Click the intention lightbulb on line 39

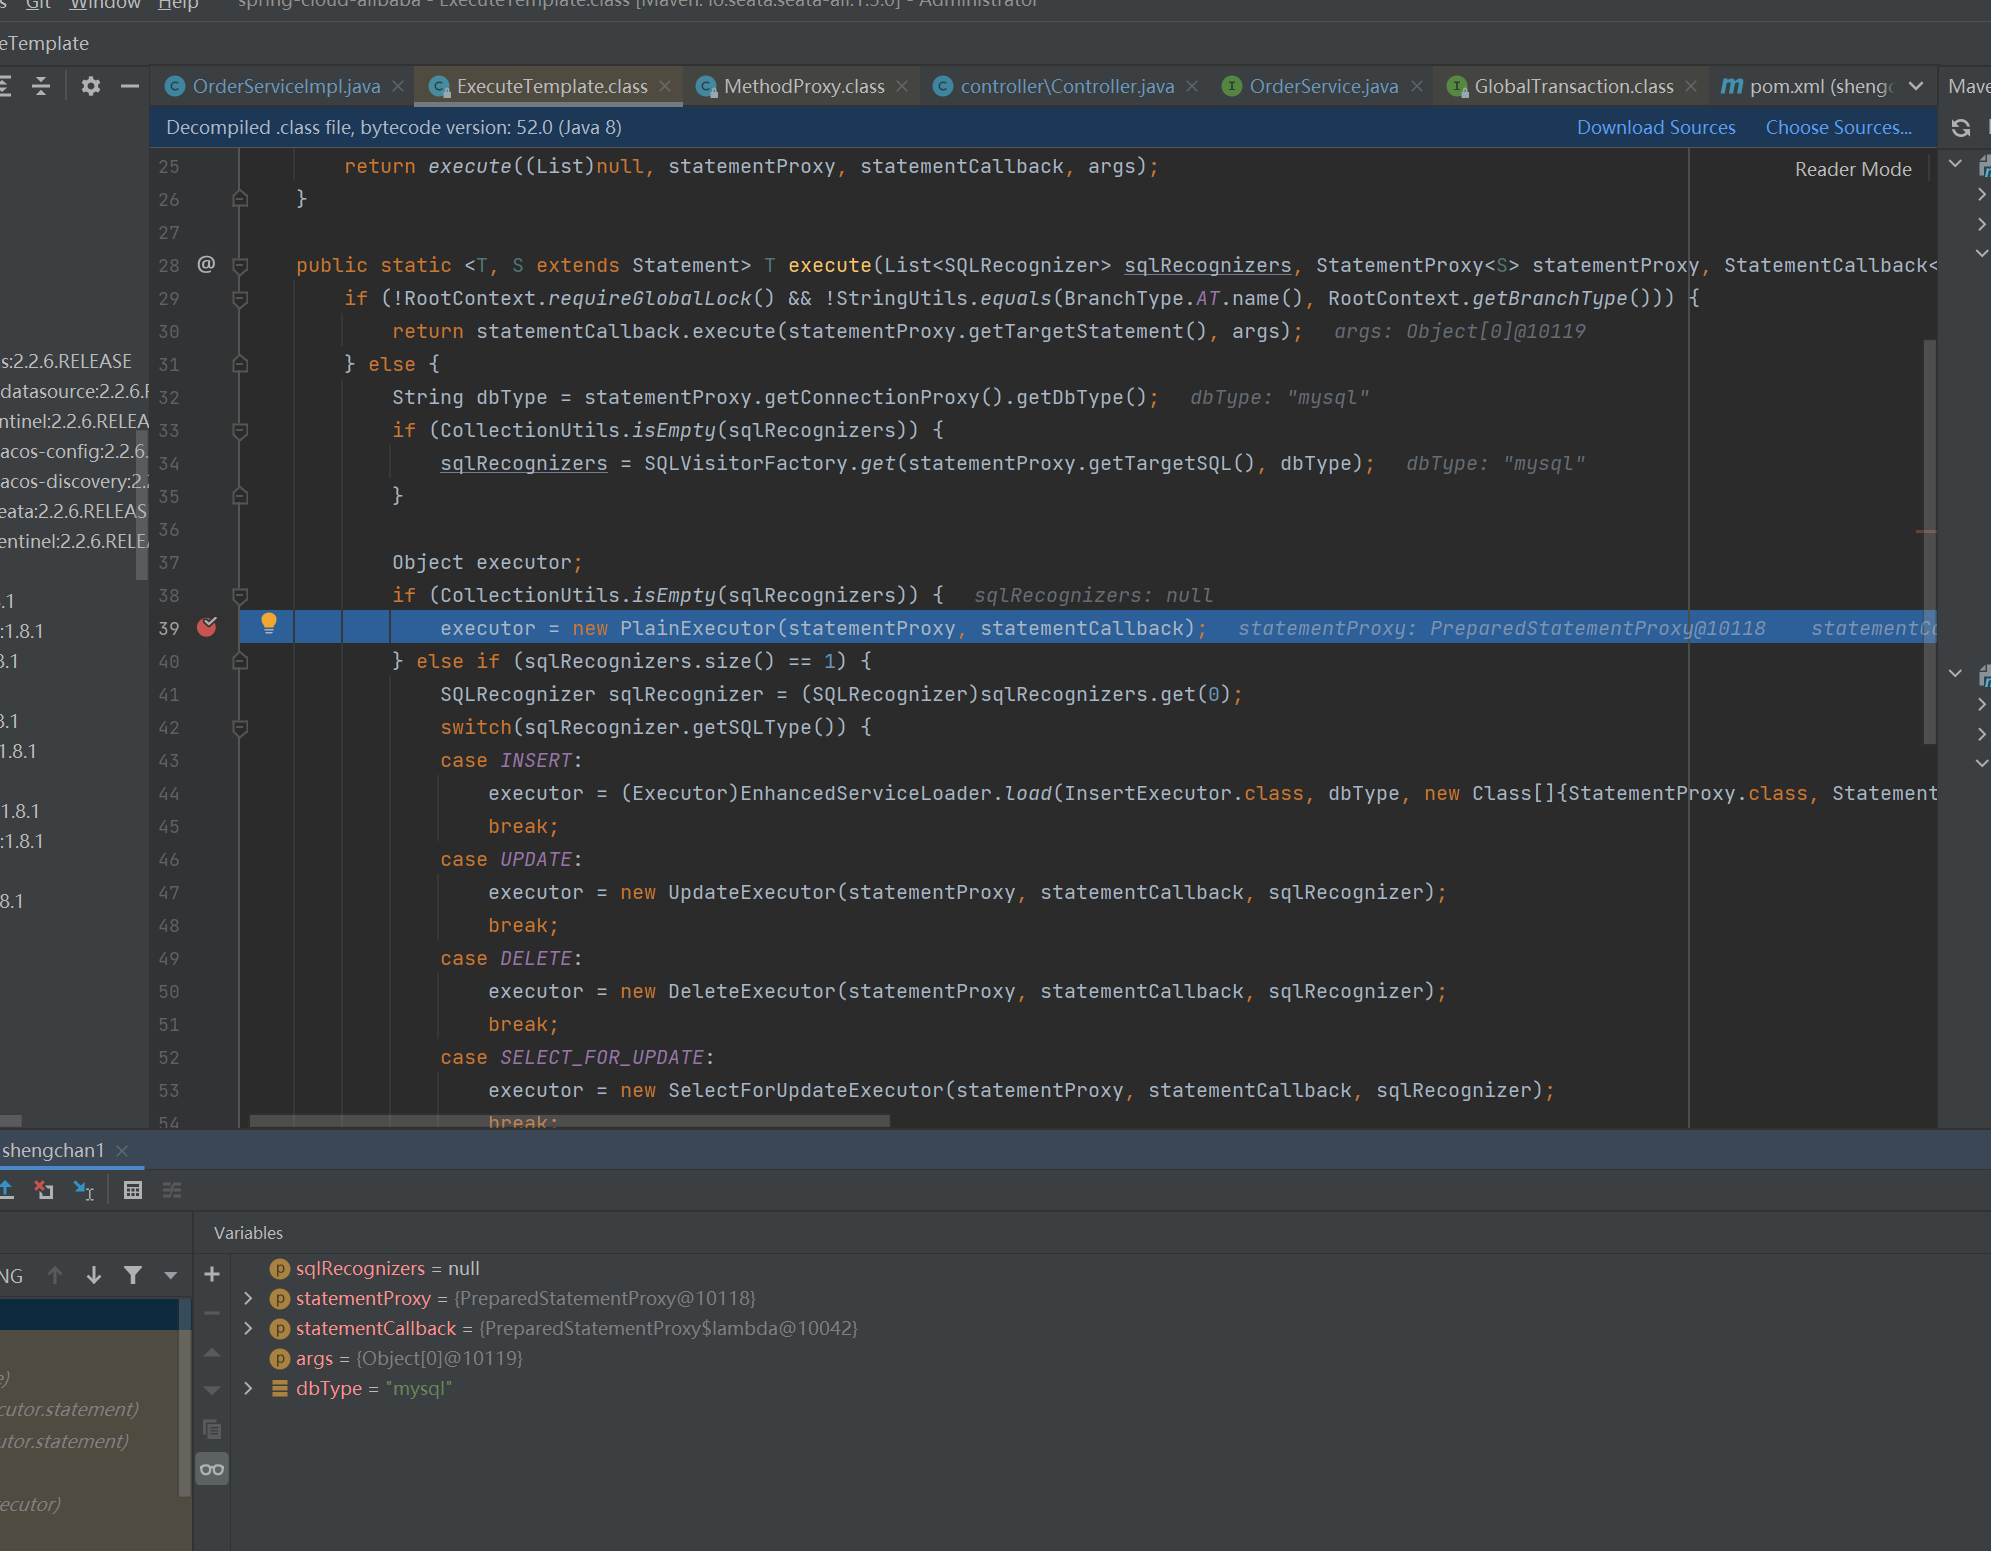268,624
